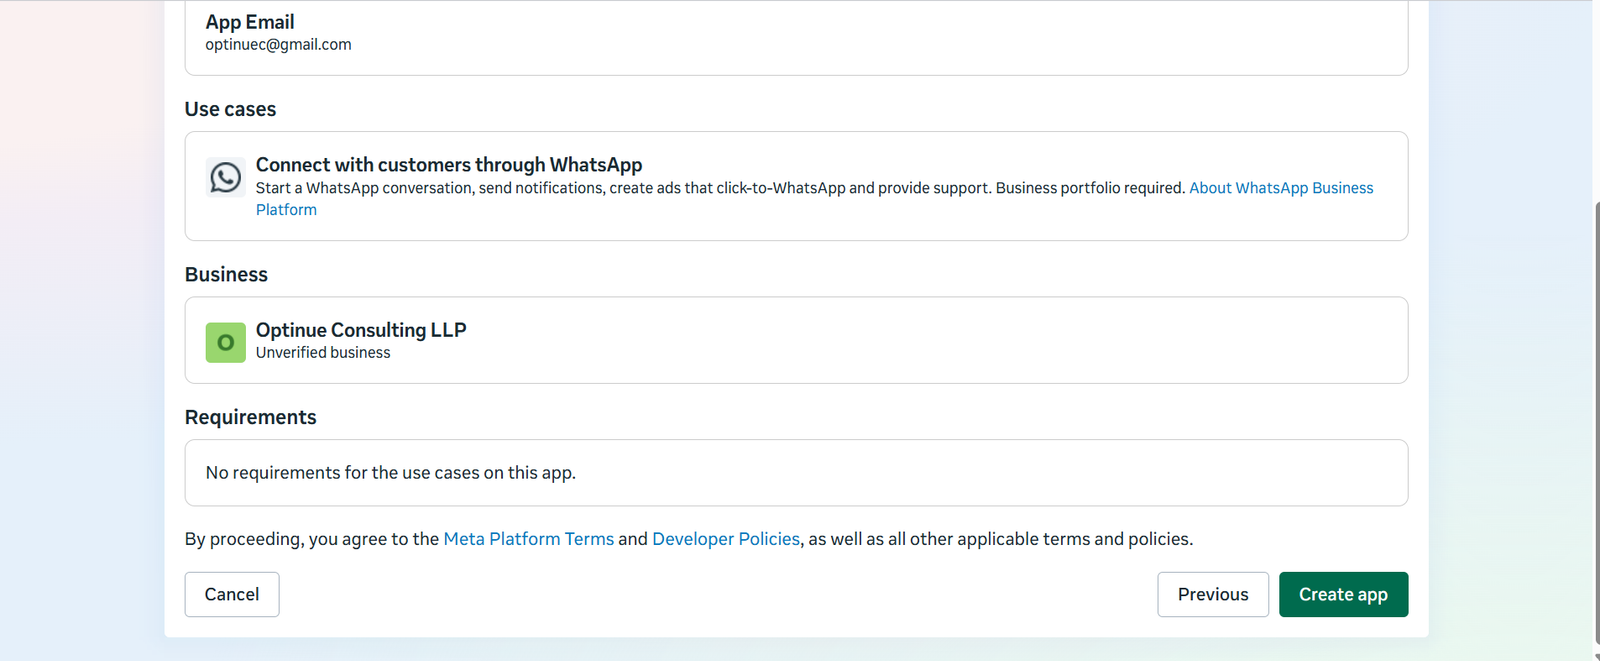Open the Developer Policies link
The height and width of the screenshot is (661, 1600).
tap(726, 539)
